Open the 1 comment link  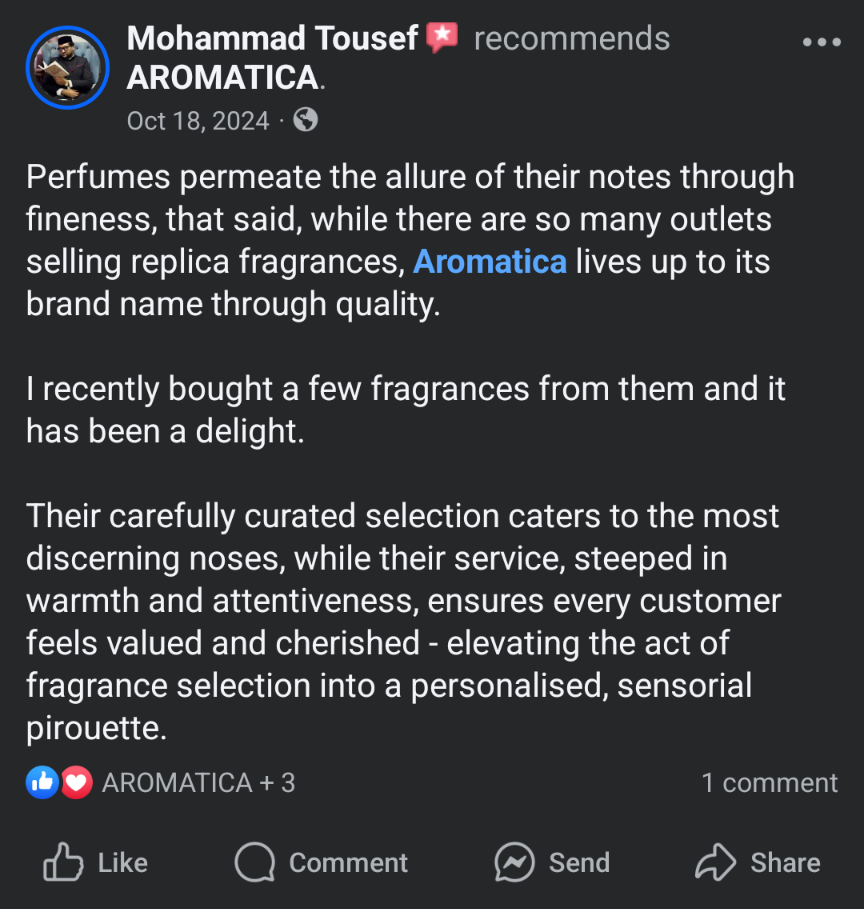(769, 783)
